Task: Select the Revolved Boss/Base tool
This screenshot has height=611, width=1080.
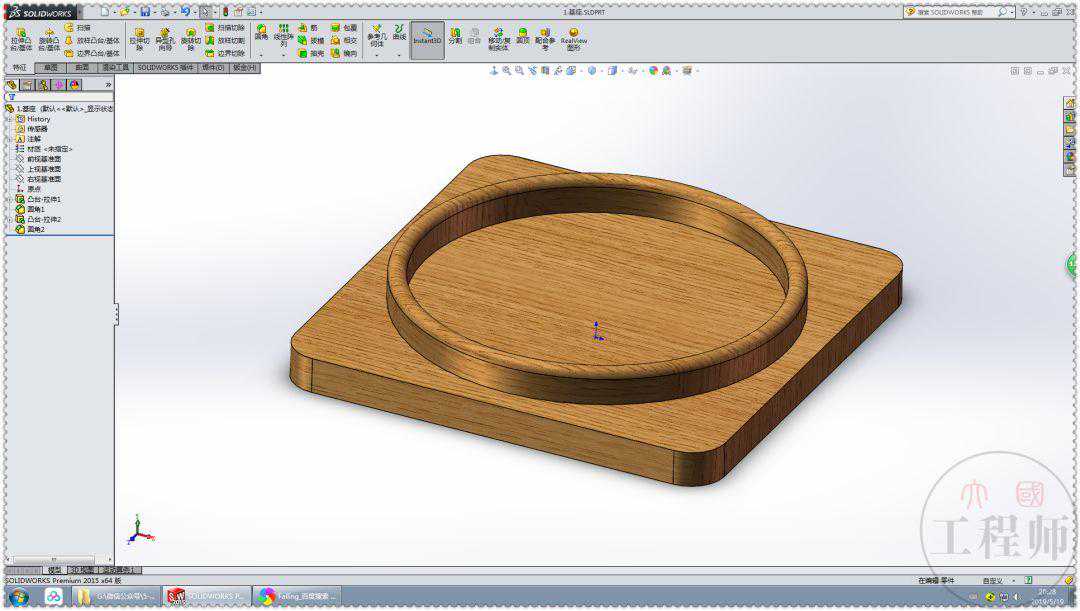Action: pyautogui.click(x=48, y=38)
